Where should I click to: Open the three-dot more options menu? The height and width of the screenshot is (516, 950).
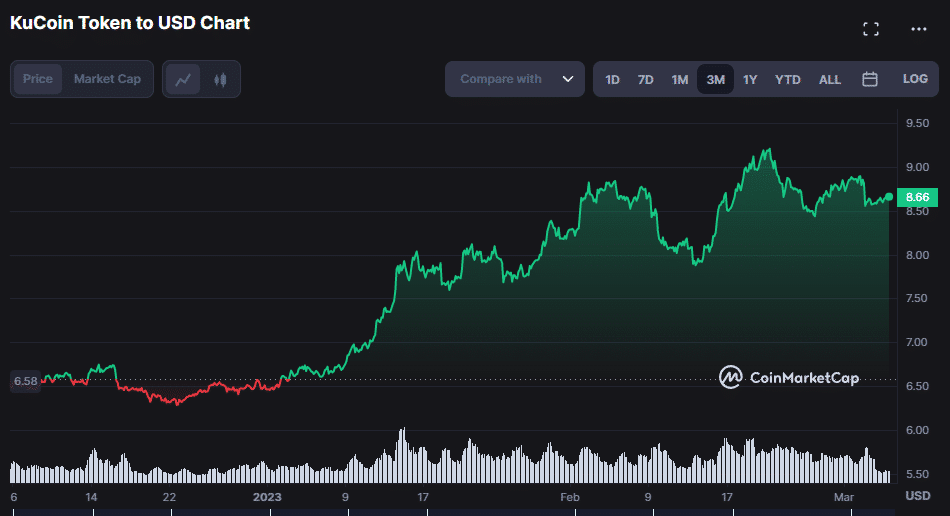click(918, 29)
